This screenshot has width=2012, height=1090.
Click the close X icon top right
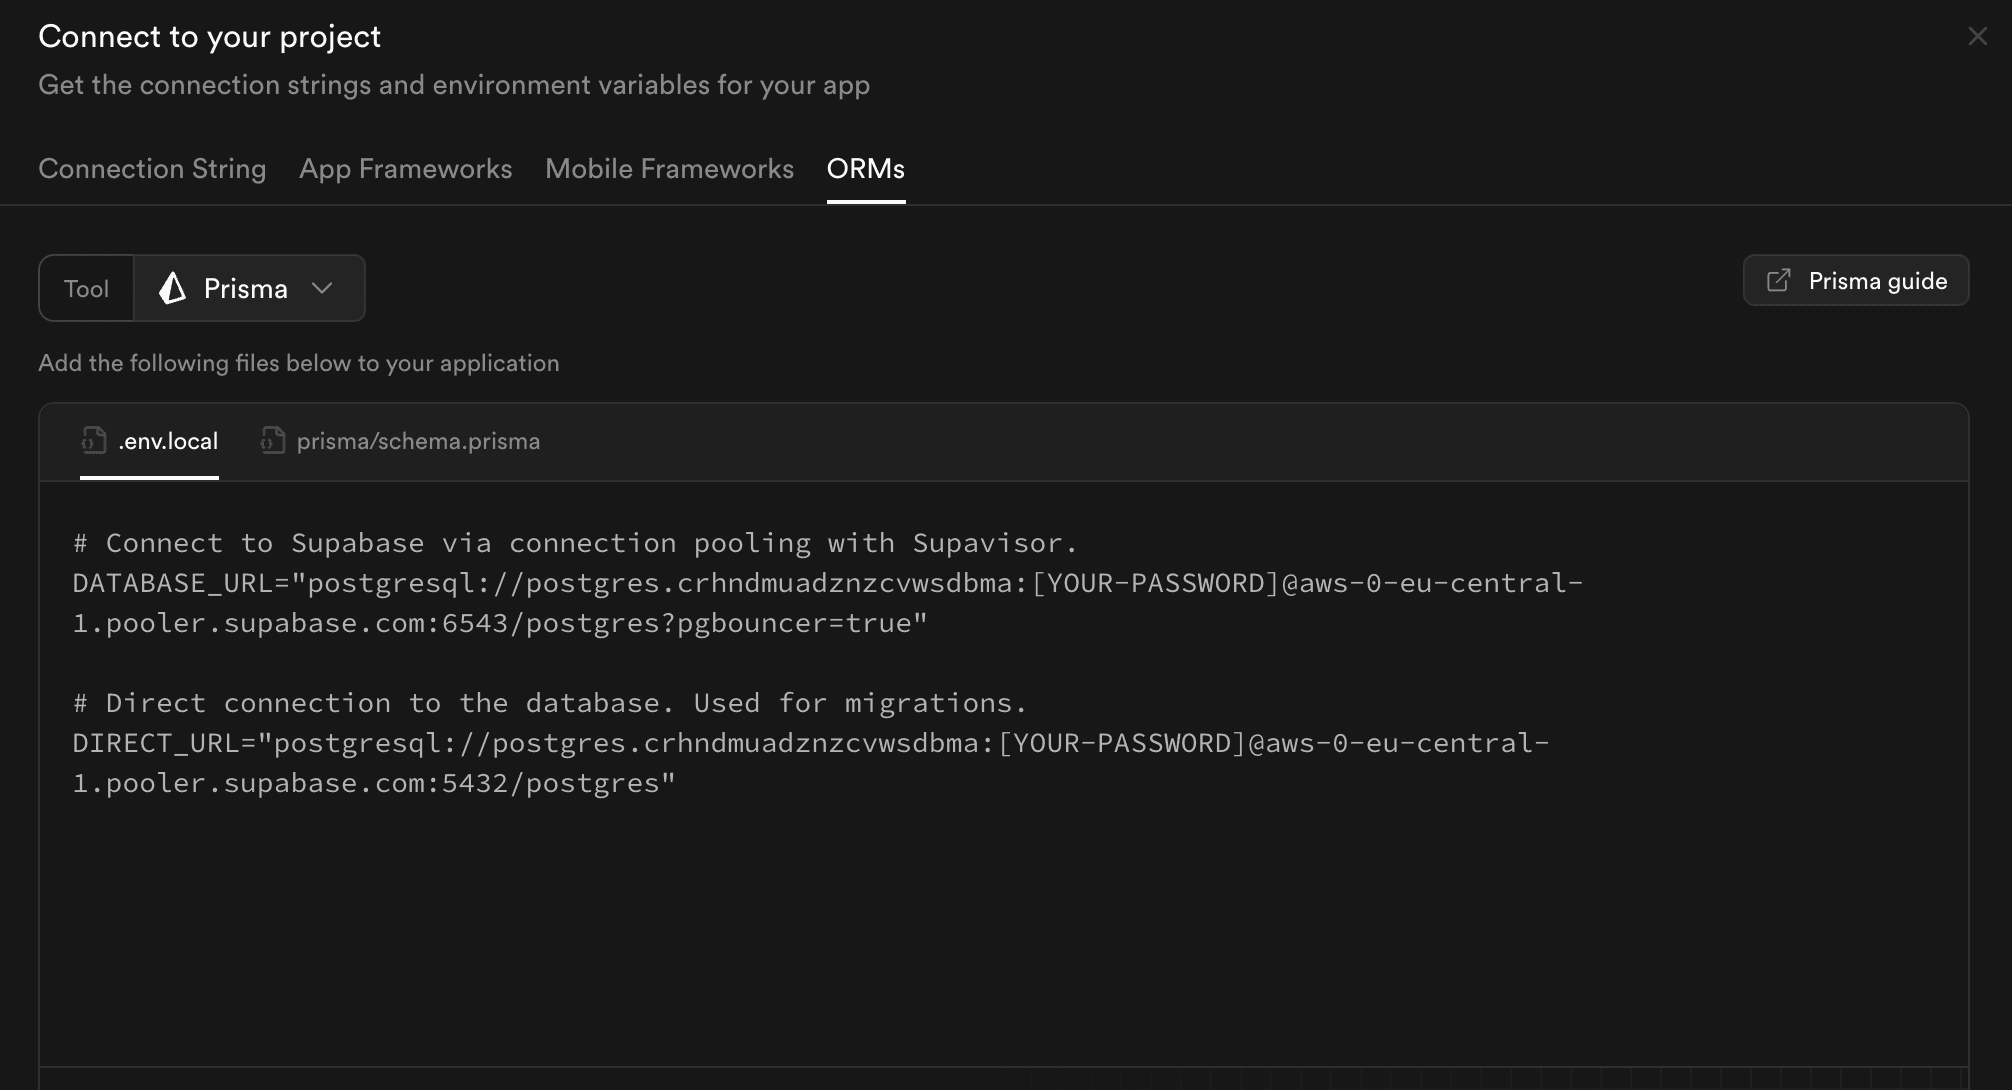tap(1978, 36)
